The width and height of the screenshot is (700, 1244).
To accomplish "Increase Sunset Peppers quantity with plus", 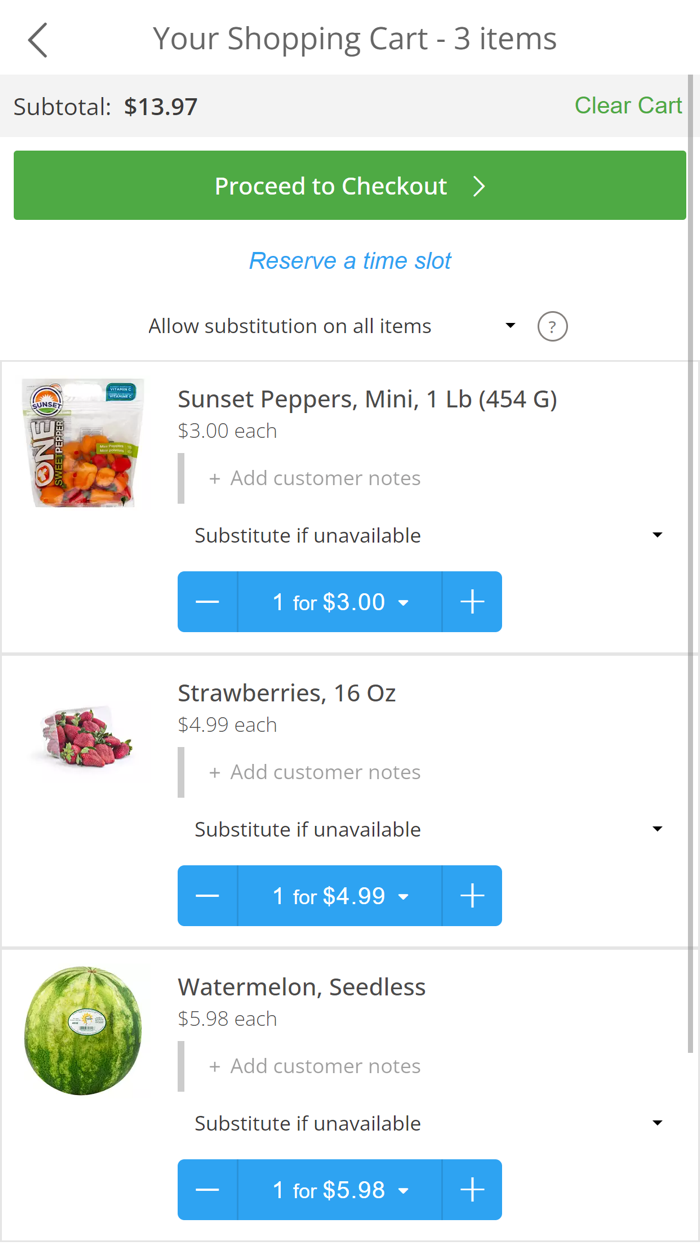I will pyautogui.click(x=472, y=602).
